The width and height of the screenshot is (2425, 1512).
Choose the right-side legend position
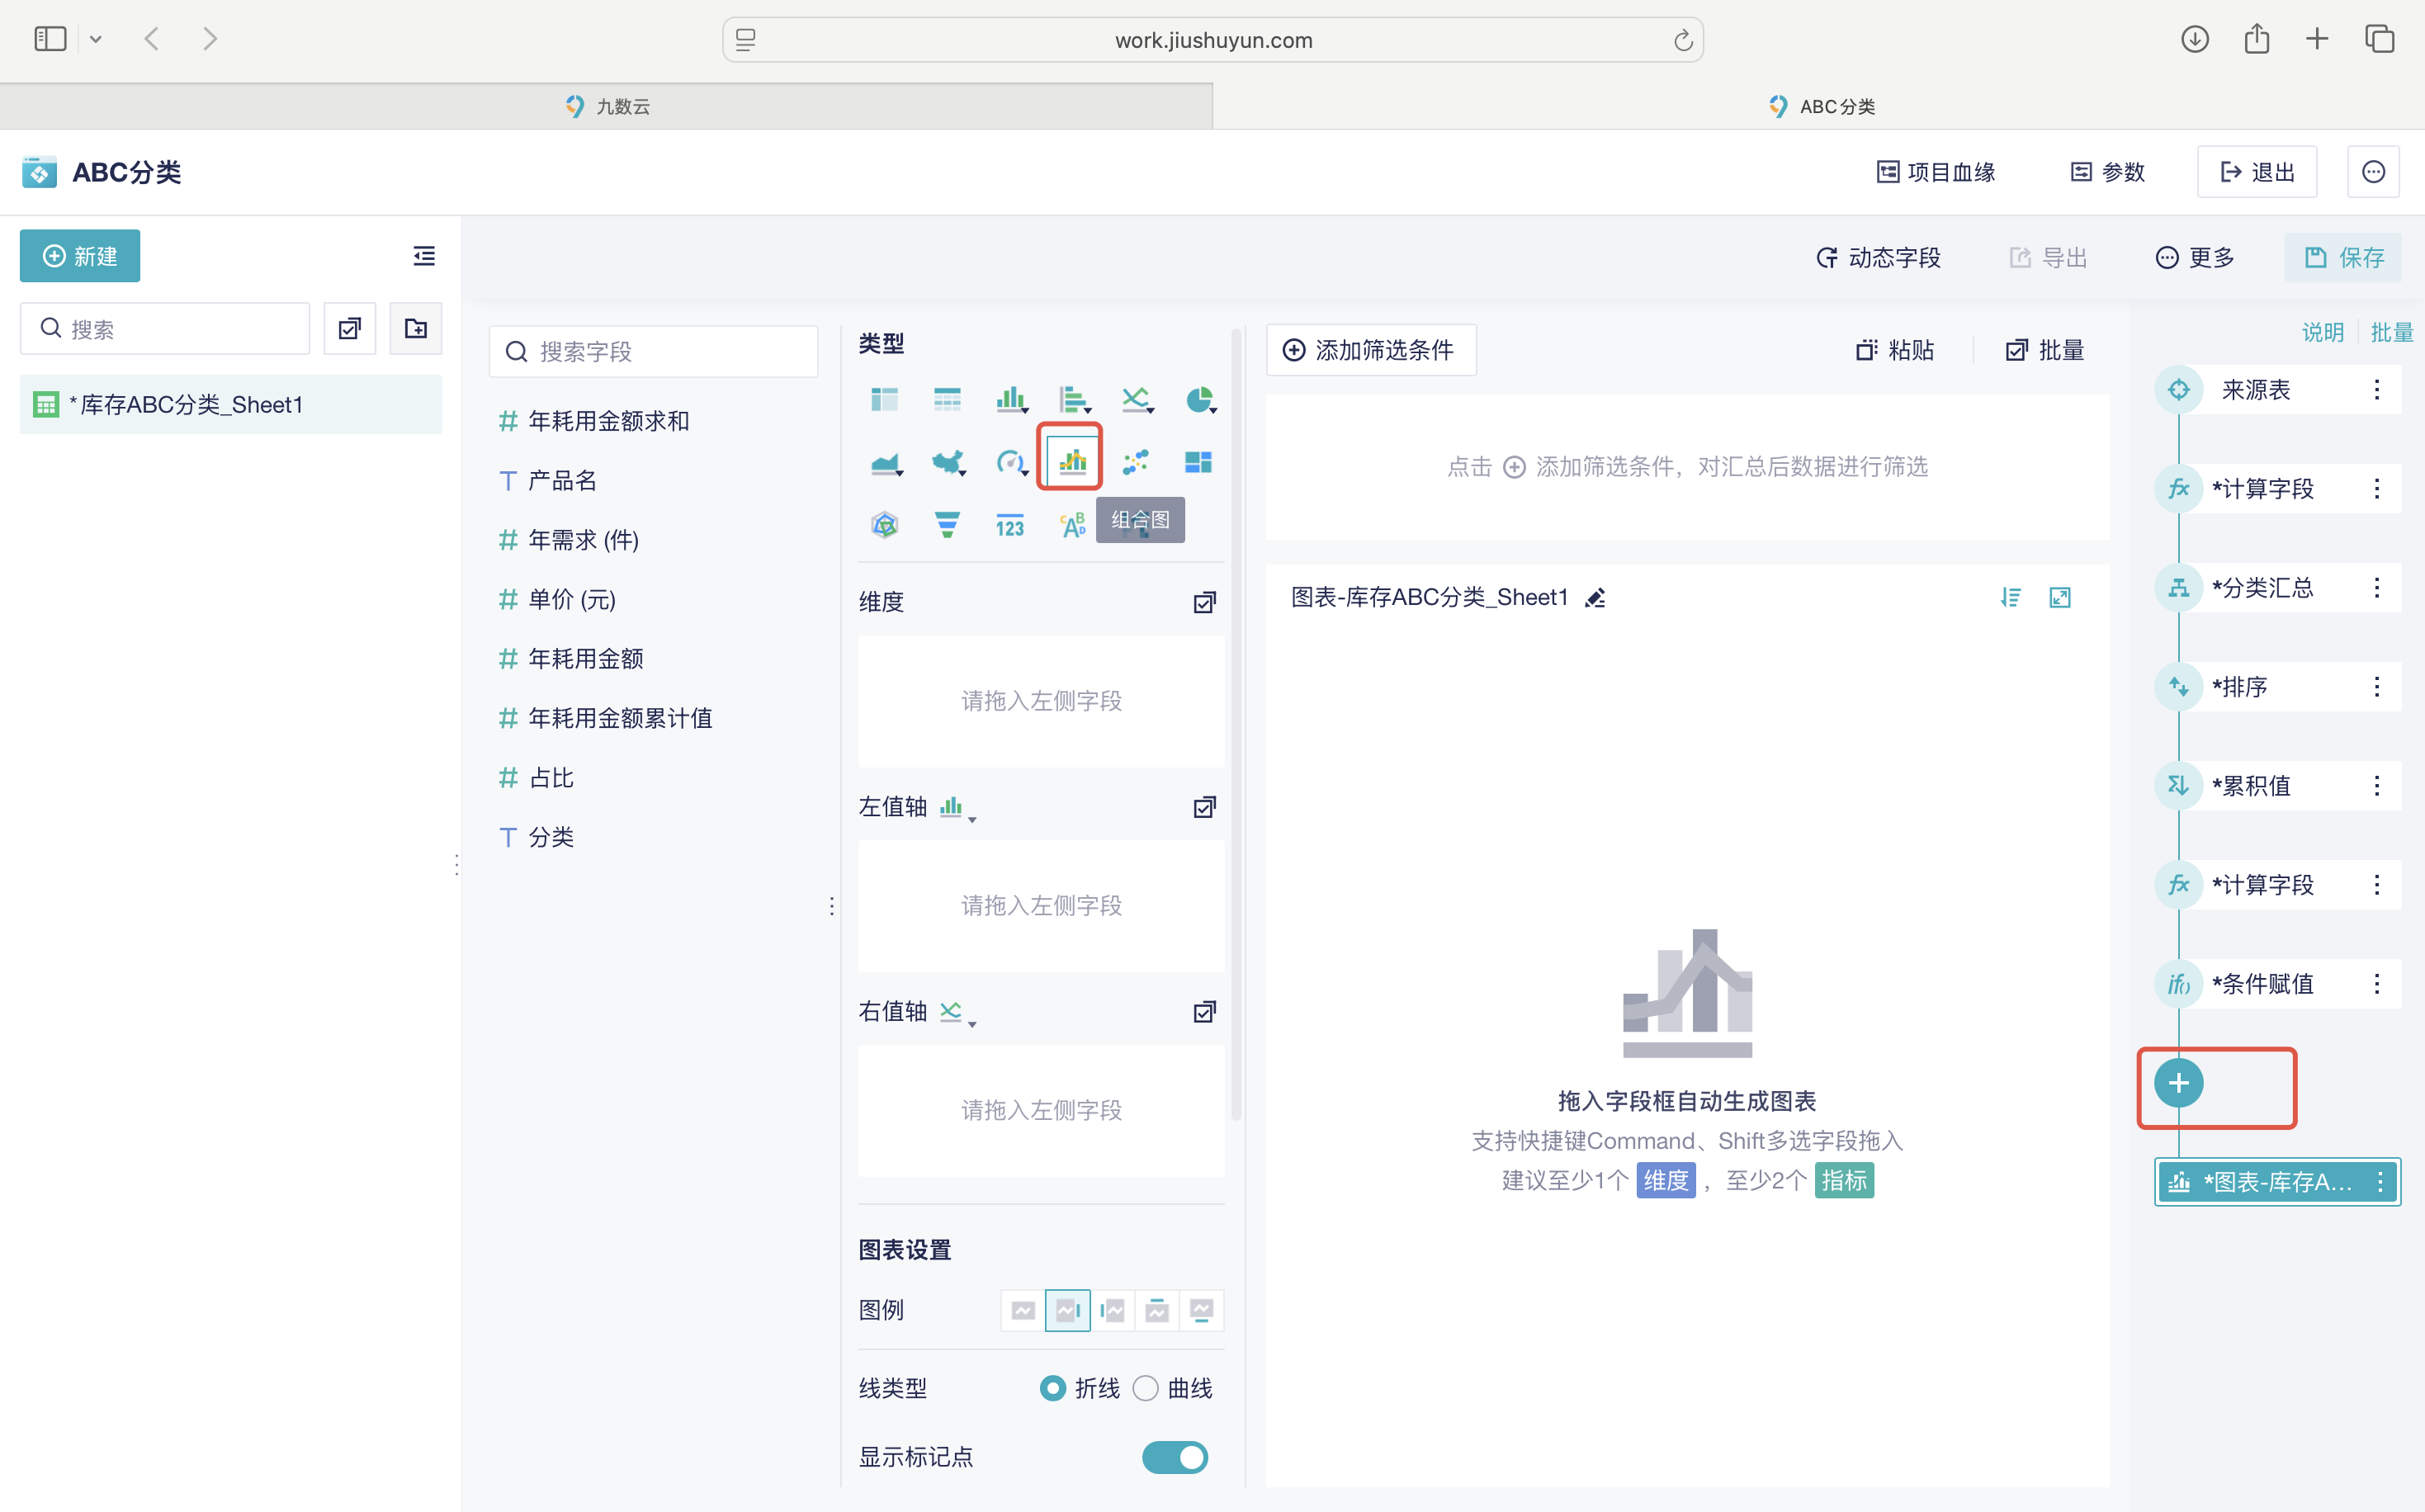1068,1310
